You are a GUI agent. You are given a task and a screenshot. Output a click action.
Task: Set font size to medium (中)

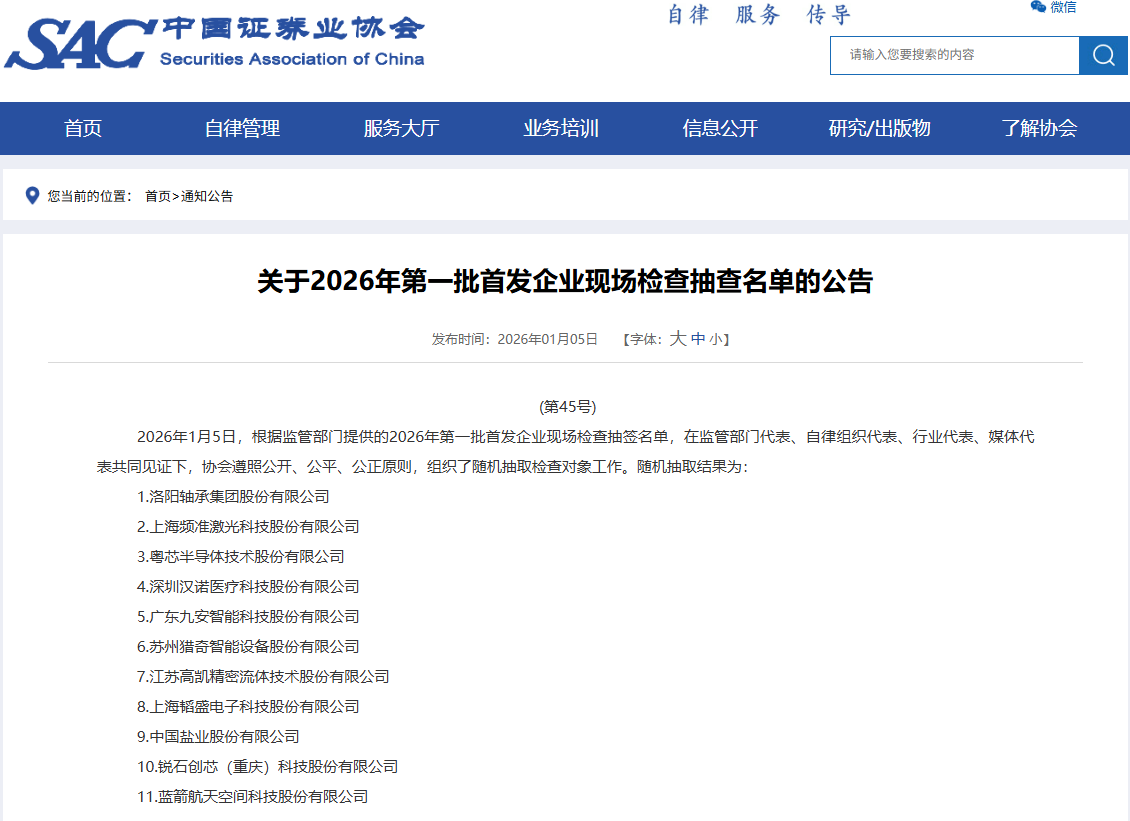698,340
